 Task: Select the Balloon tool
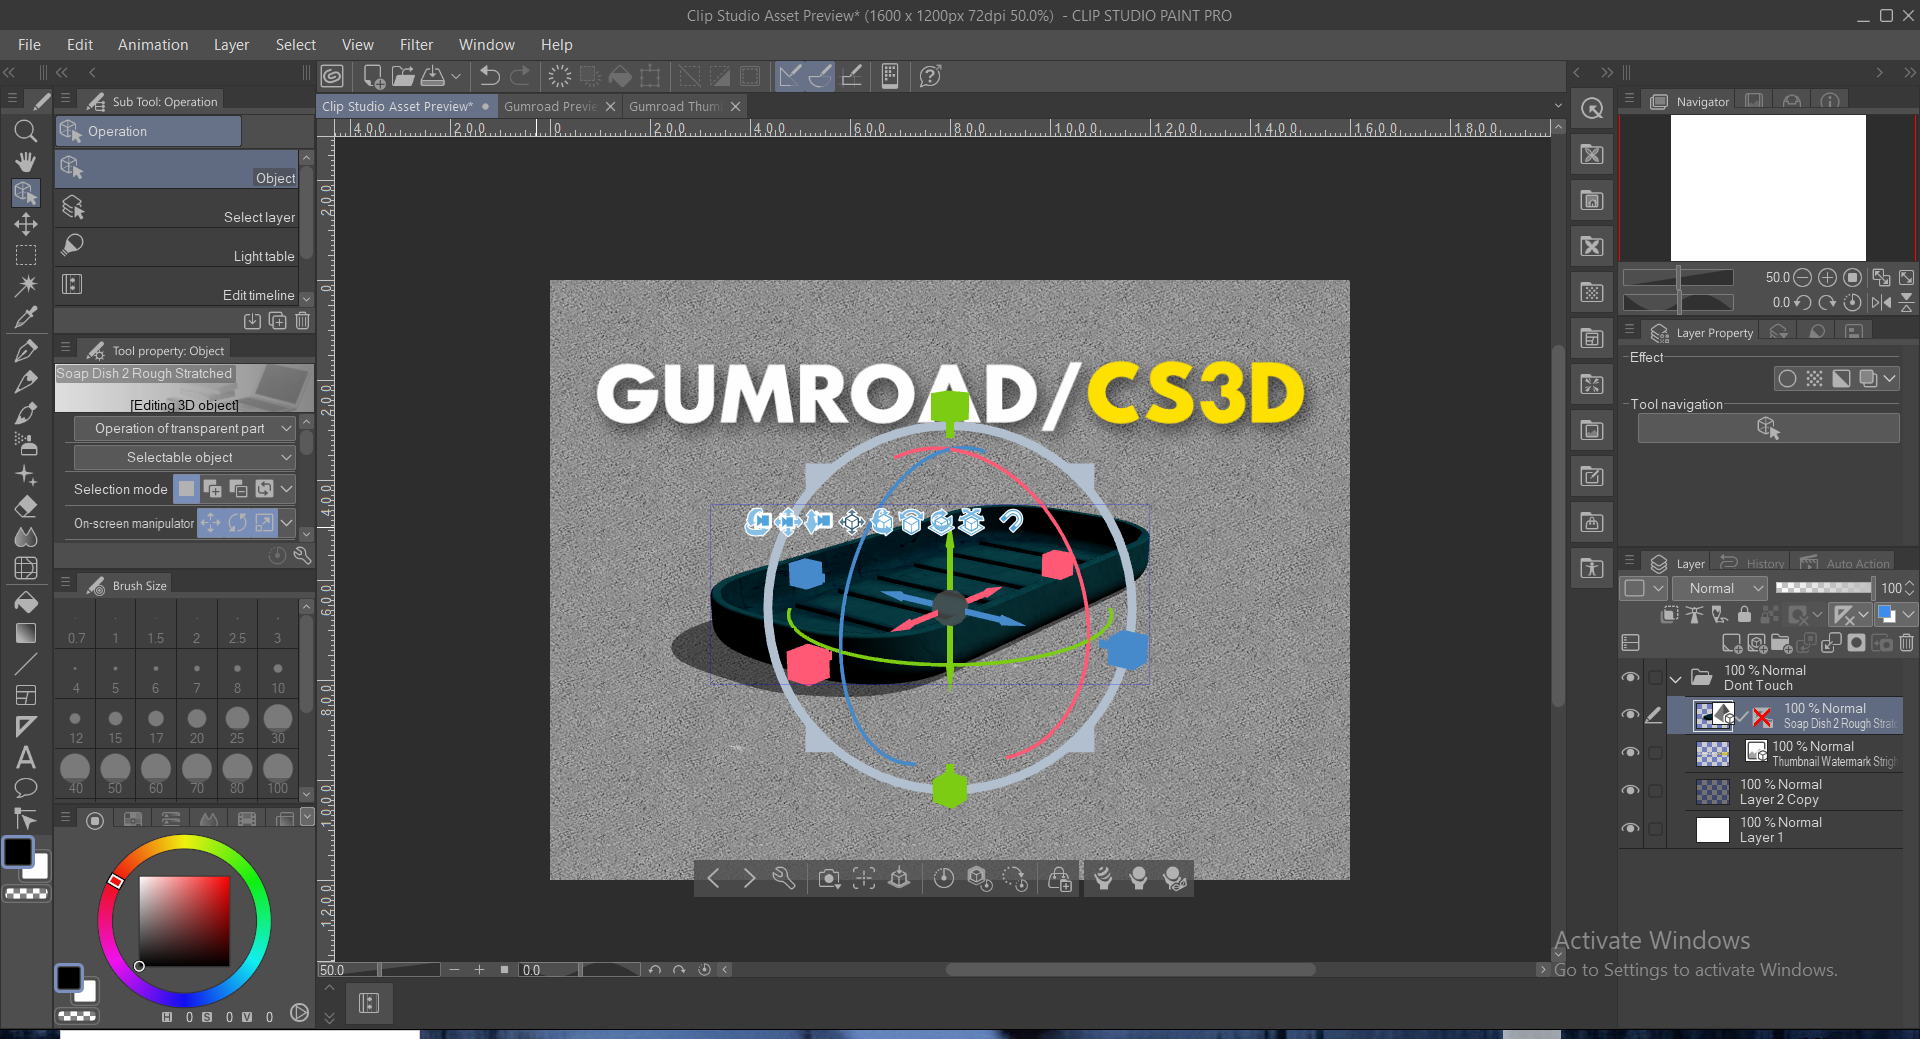(x=26, y=788)
